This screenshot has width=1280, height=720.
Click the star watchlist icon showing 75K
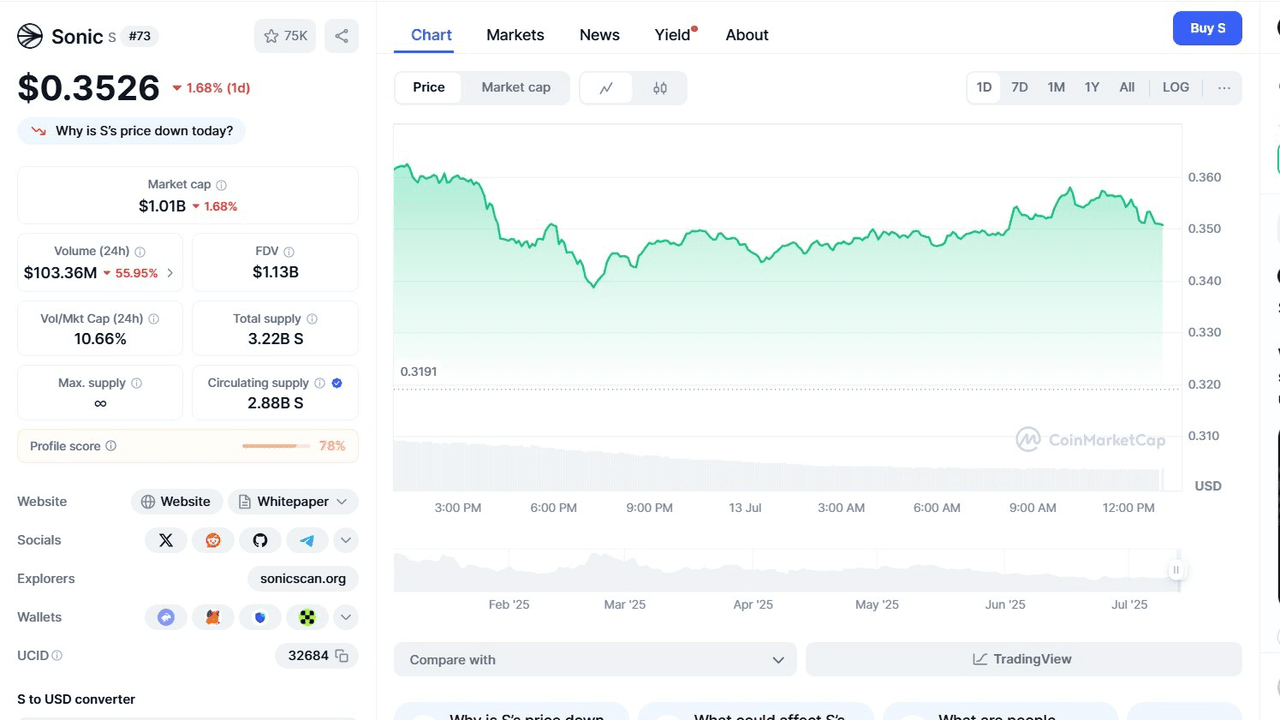(285, 36)
